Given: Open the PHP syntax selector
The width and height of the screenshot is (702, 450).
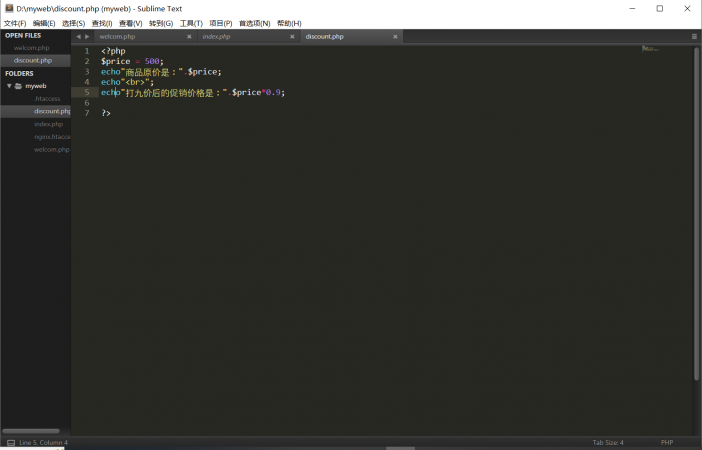Looking at the screenshot, I should pos(667,442).
